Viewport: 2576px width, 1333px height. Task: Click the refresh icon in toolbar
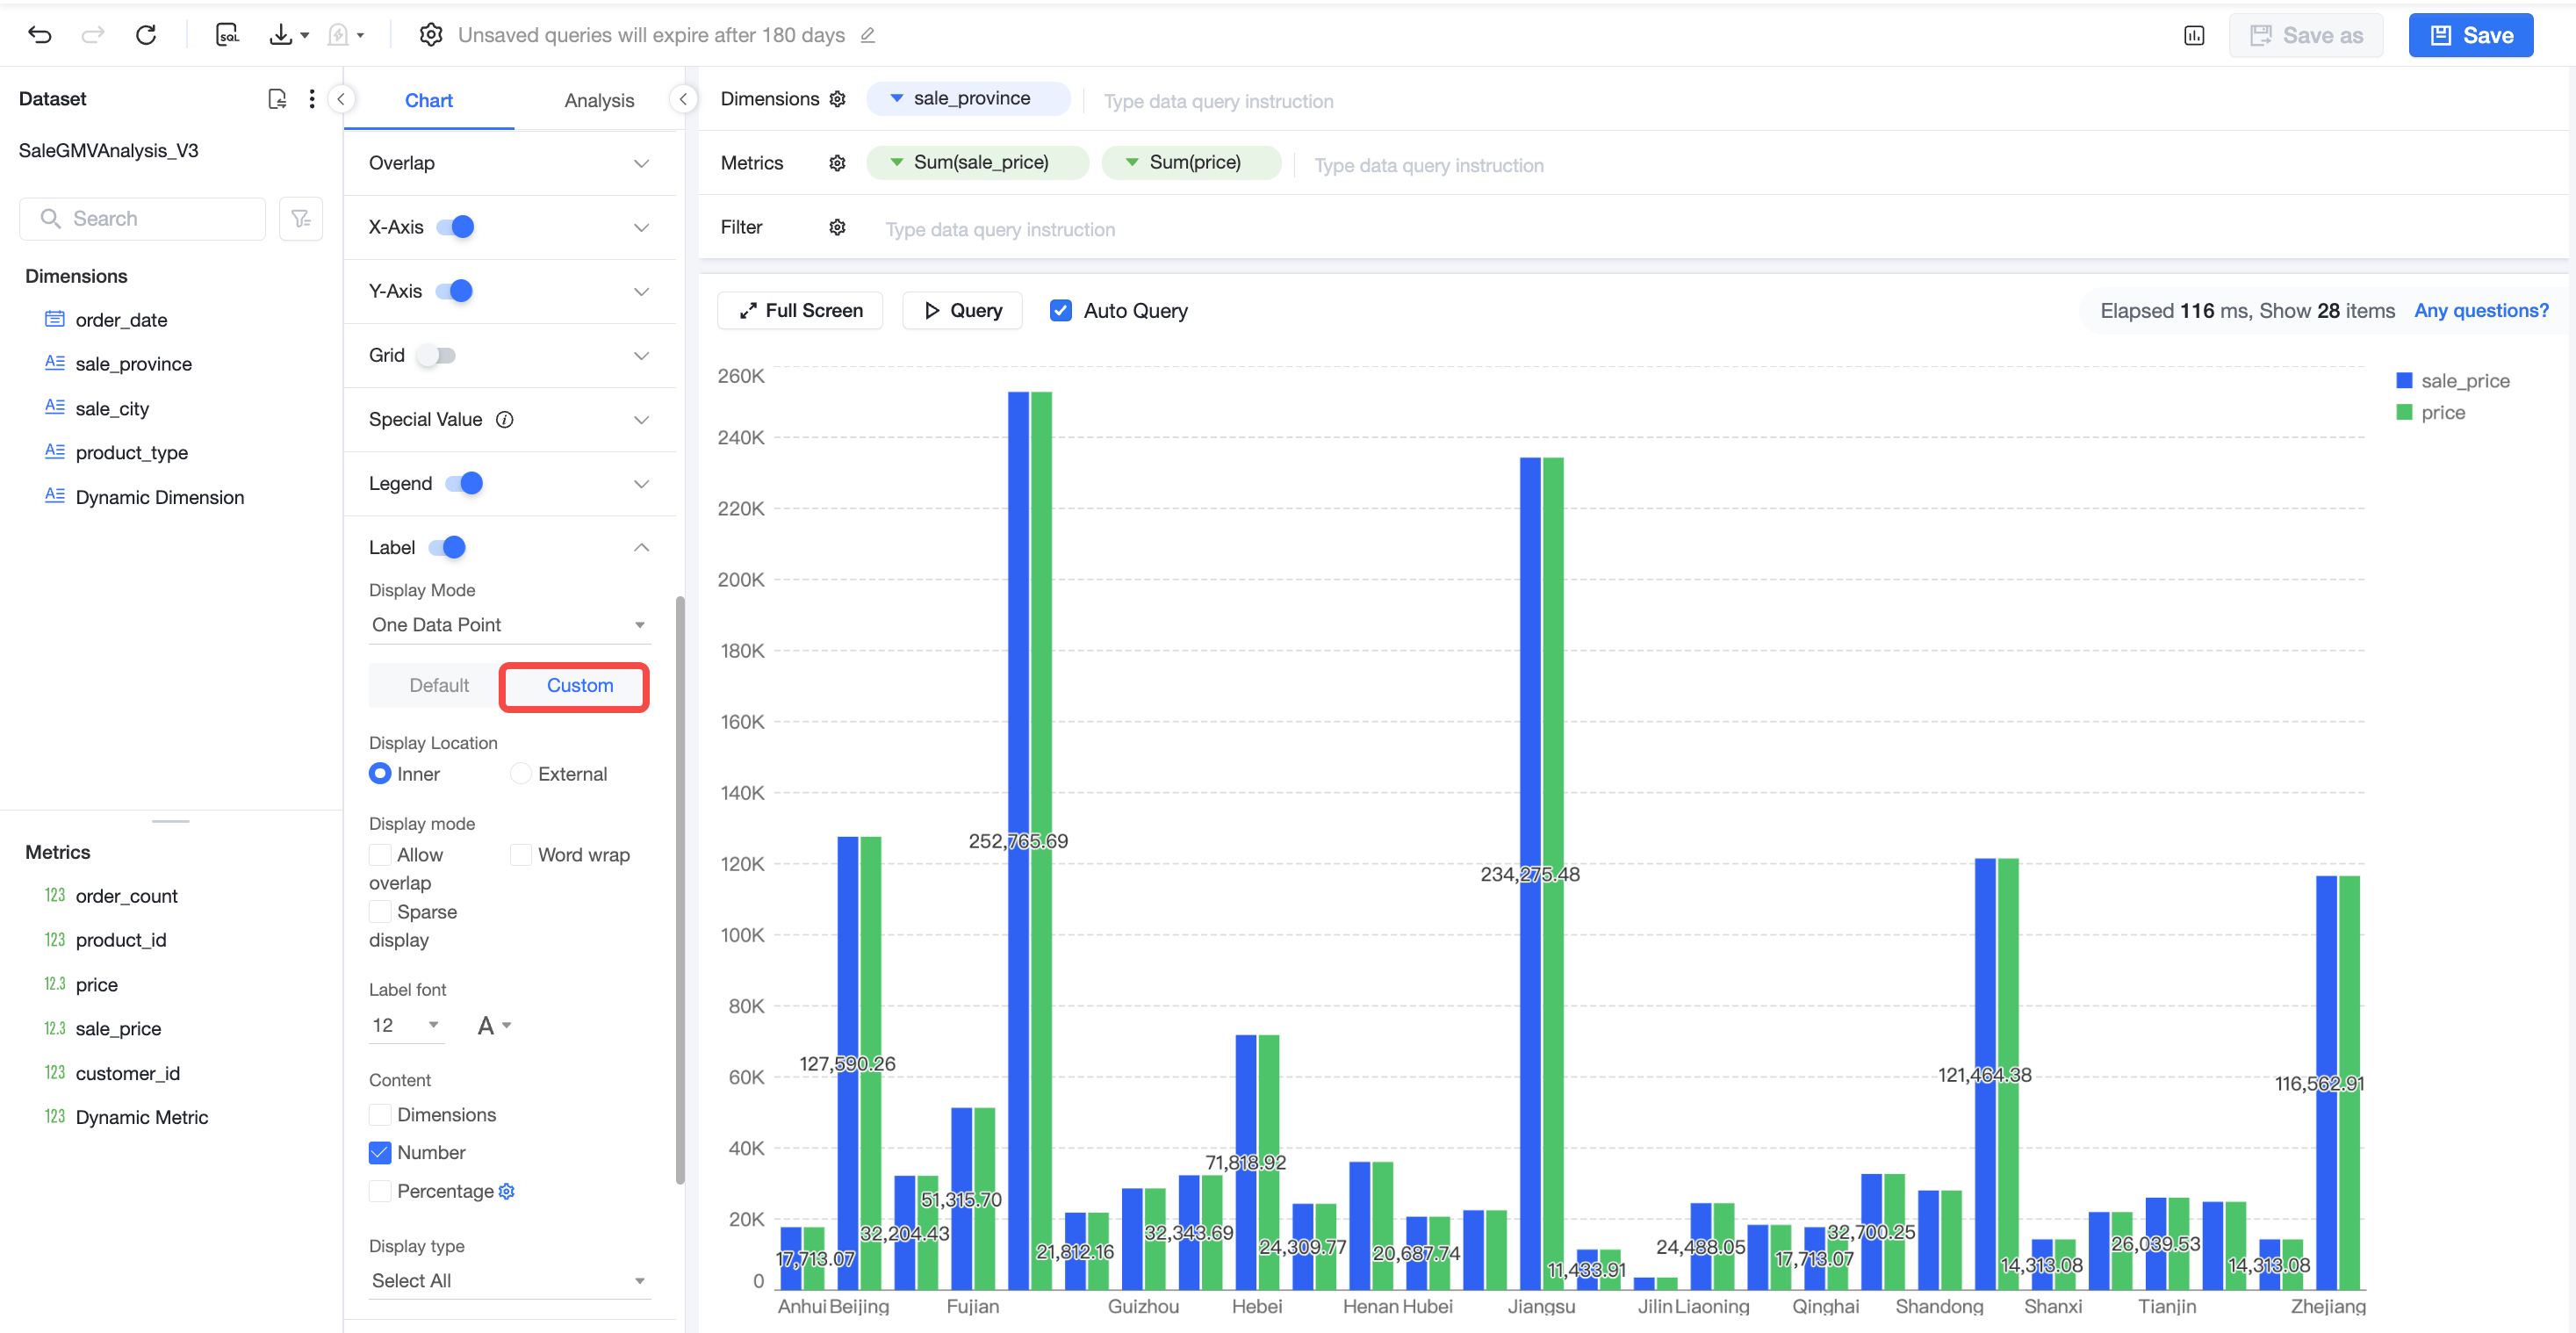click(x=146, y=35)
